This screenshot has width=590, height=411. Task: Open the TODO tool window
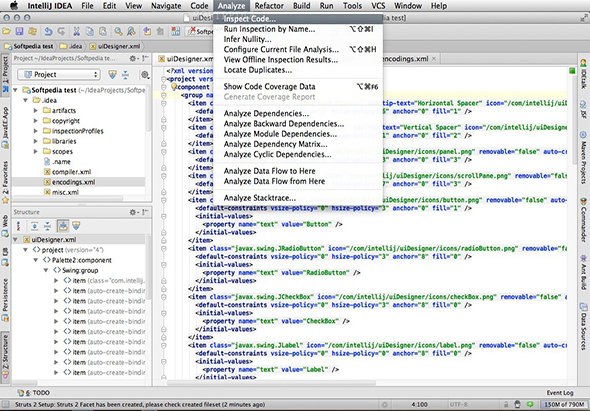pyautogui.click(x=34, y=393)
